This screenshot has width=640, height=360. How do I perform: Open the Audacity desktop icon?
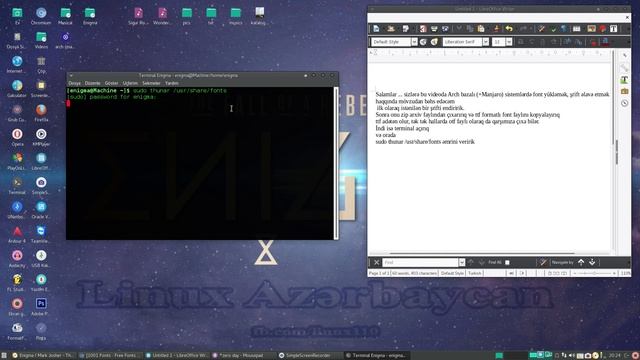pyautogui.click(x=17, y=258)
